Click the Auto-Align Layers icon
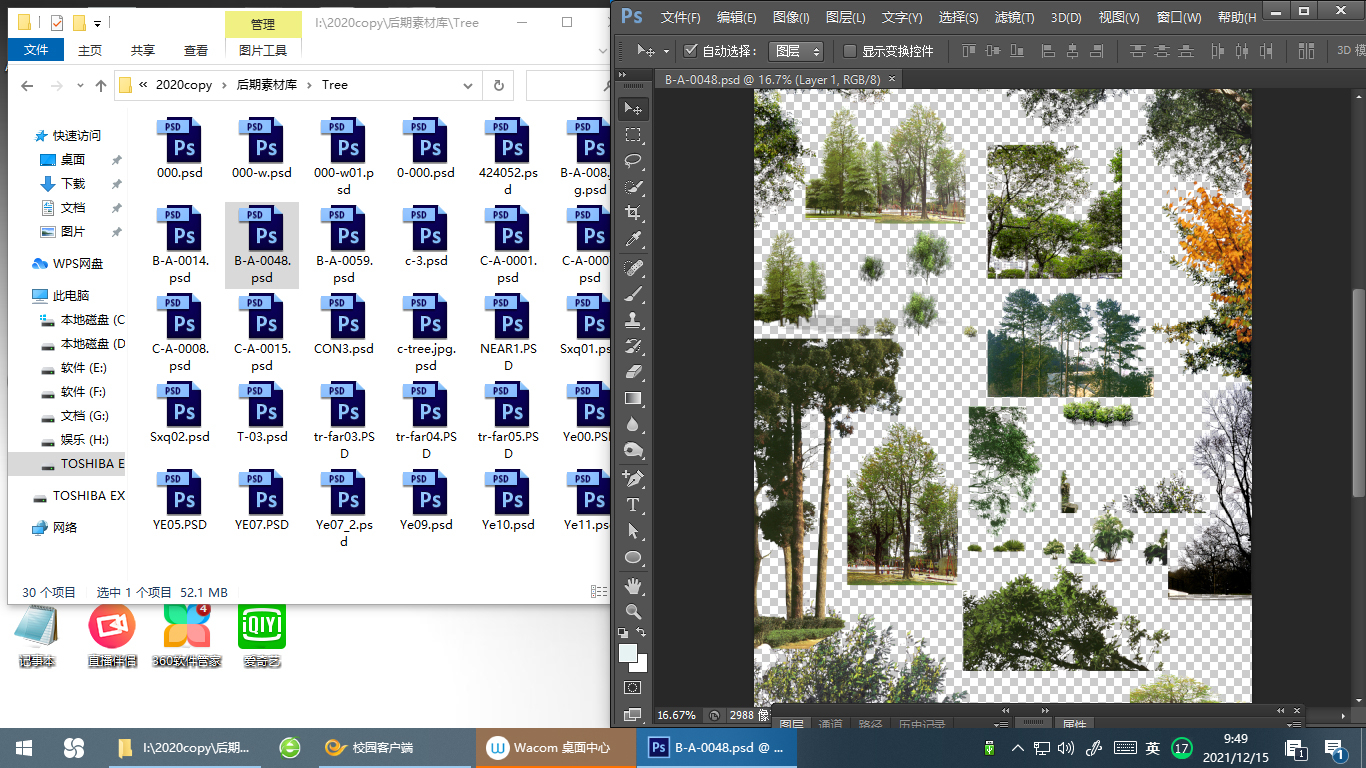The height and width of the screenshot is (768, 1366). (1306, 51)
